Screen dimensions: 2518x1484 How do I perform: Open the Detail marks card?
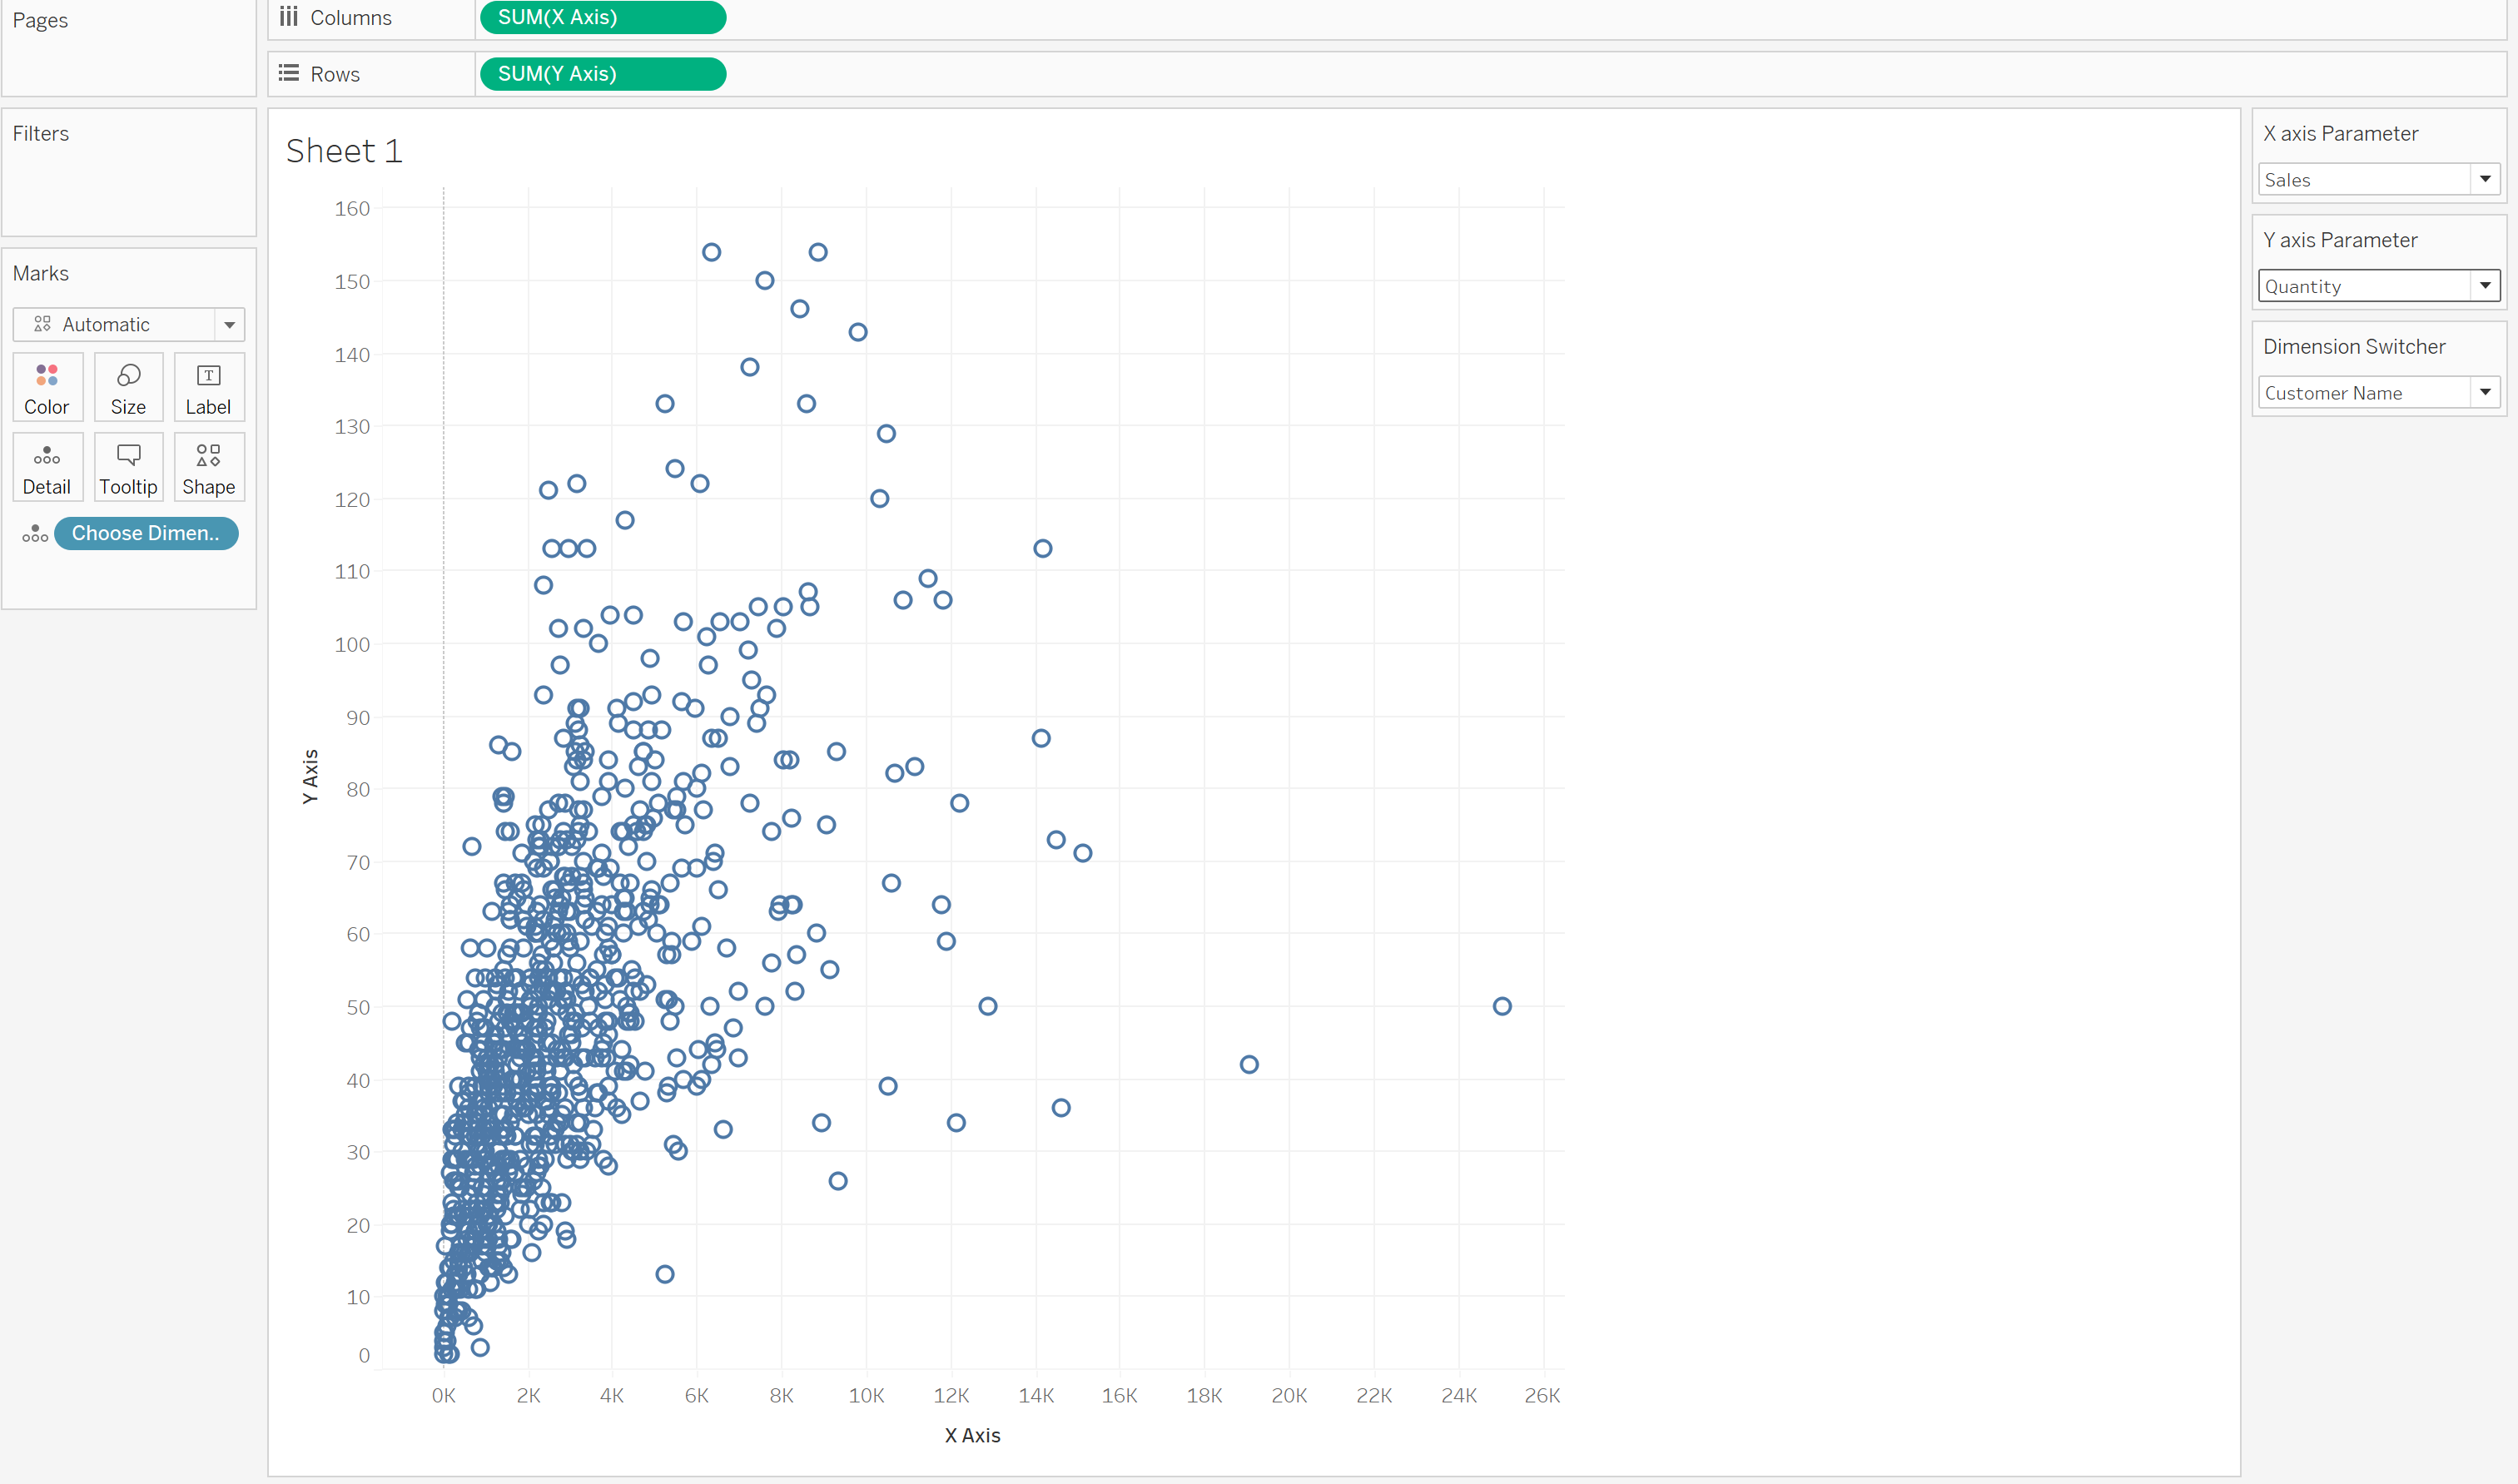tap(47, 468)
